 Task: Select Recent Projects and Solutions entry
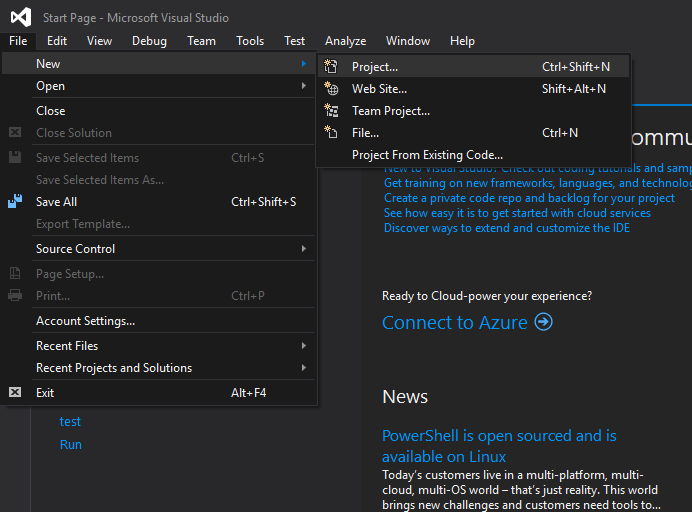159,368
